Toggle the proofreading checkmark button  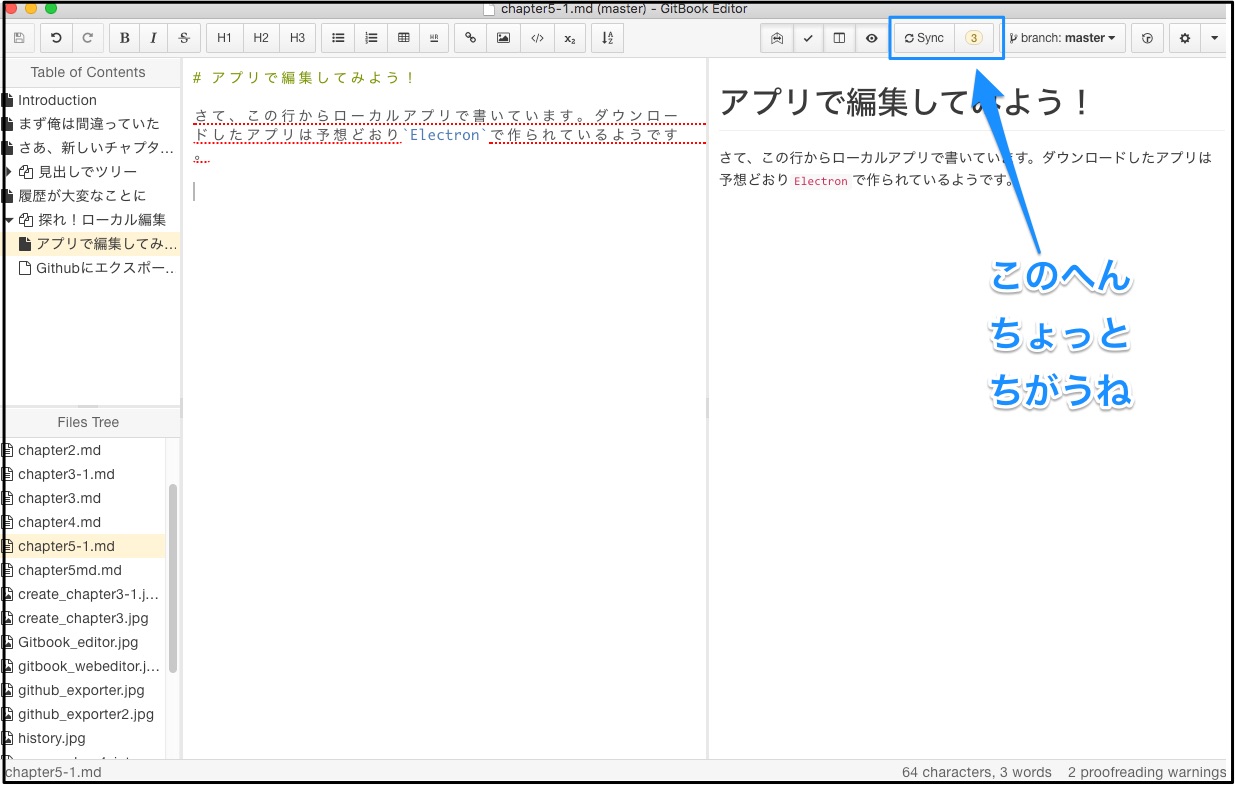[808, 38]
